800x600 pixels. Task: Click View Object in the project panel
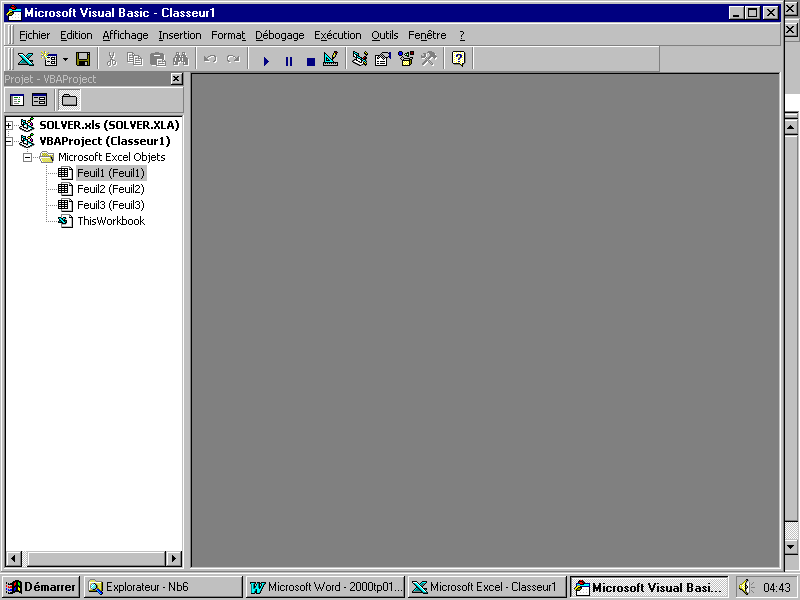tap(39, 100)
